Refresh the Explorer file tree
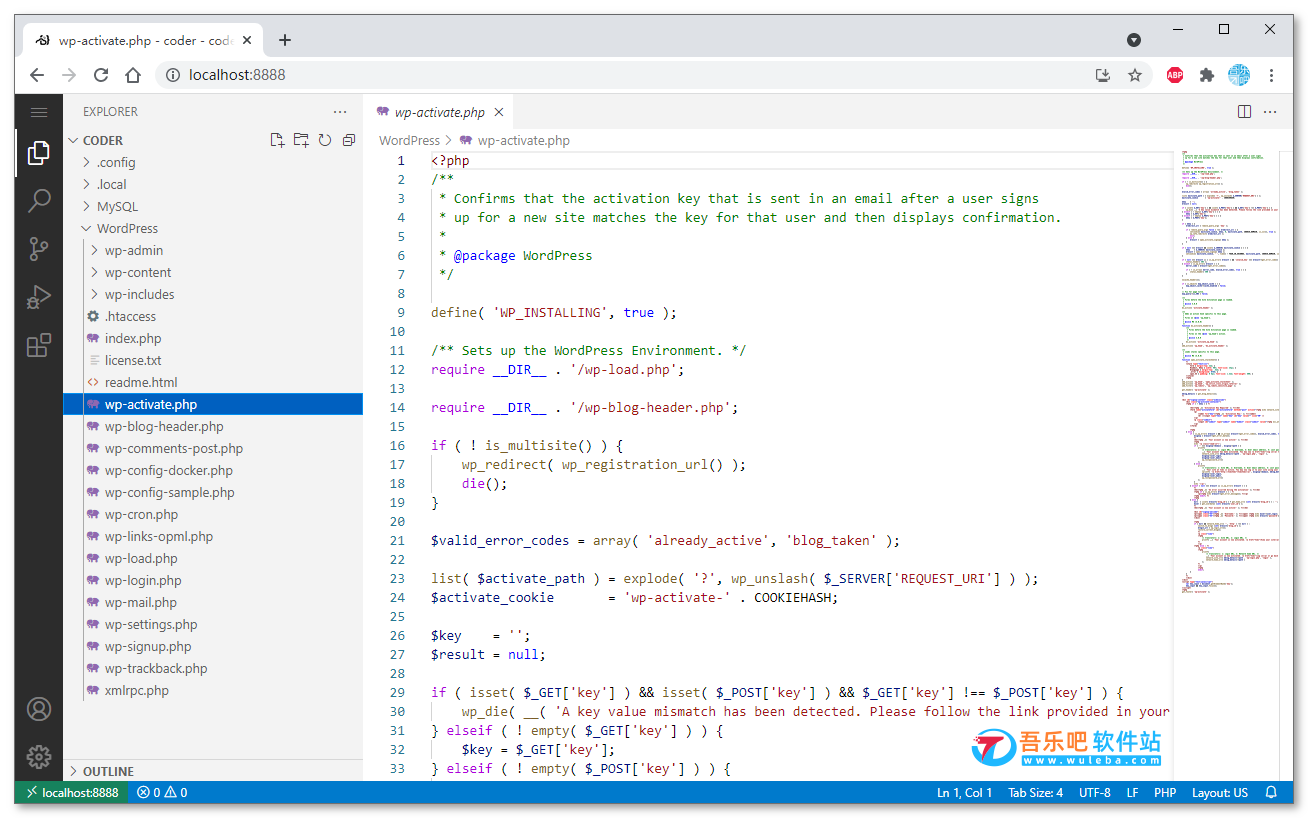The height and width of the screenshot is (818, 1308). (x=325, y=140)
